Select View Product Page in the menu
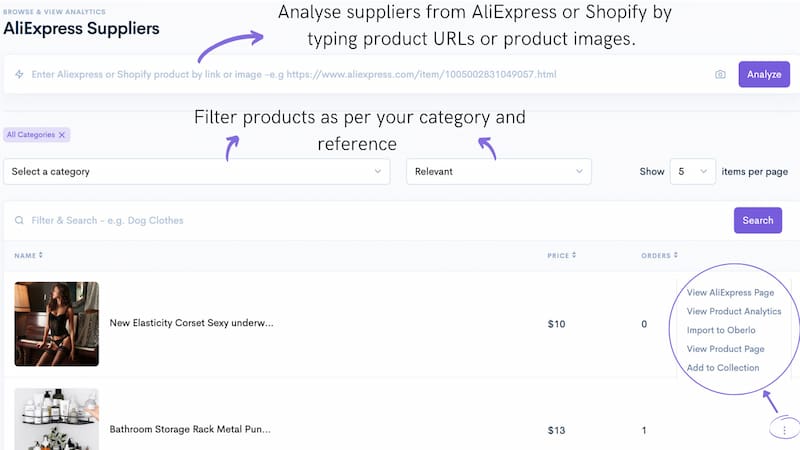 (725, 349)
